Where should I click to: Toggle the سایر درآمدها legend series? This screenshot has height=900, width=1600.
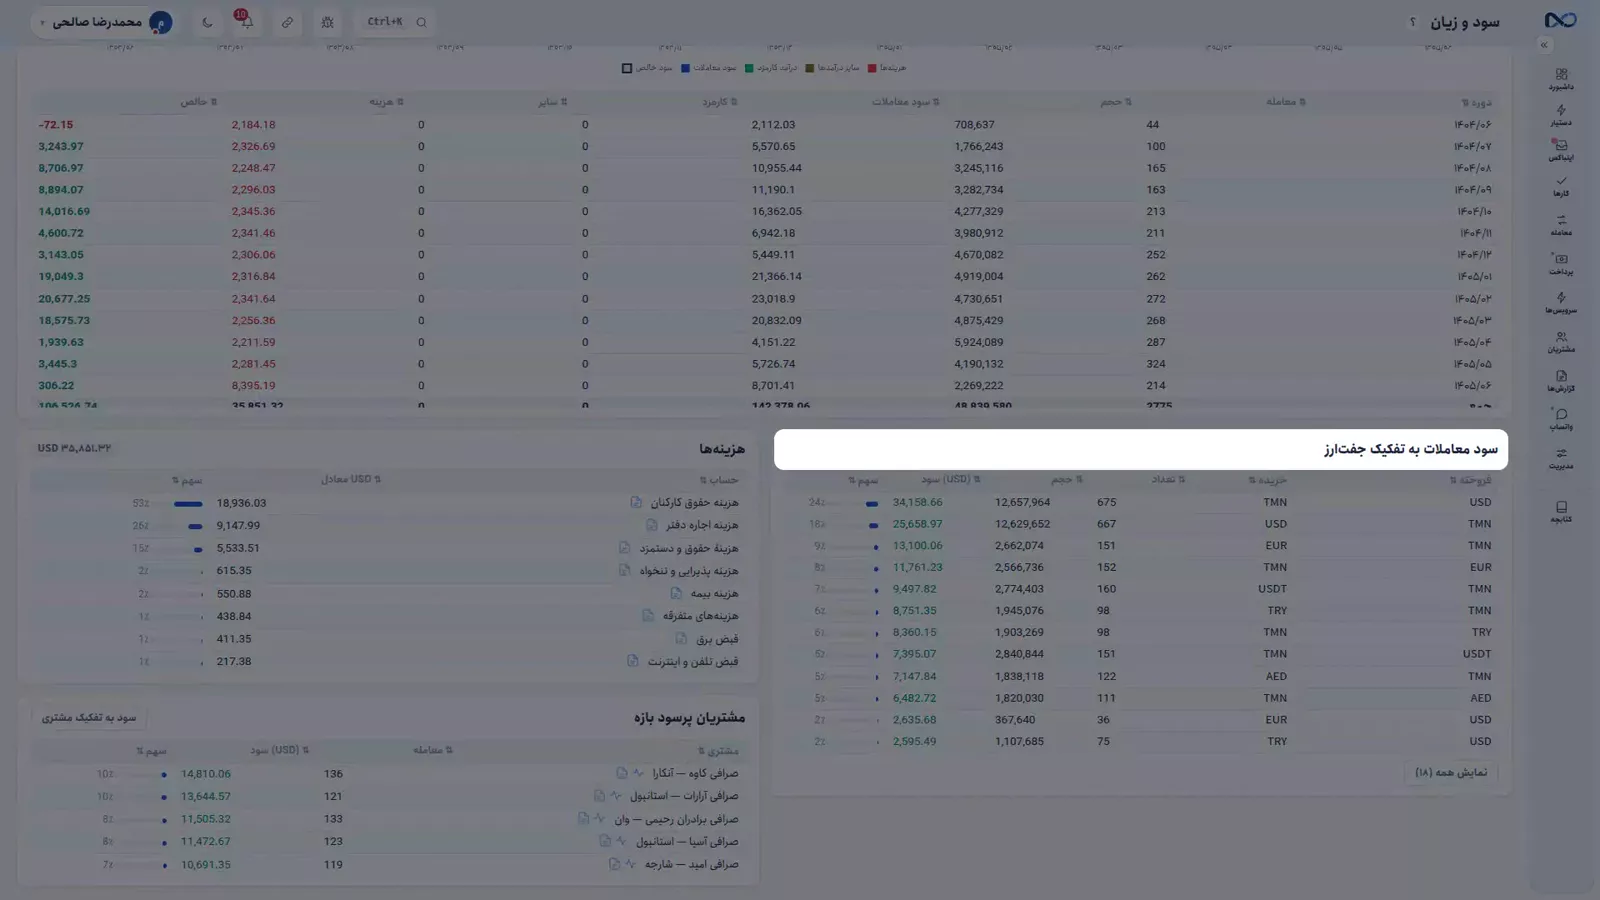(833, 68)
